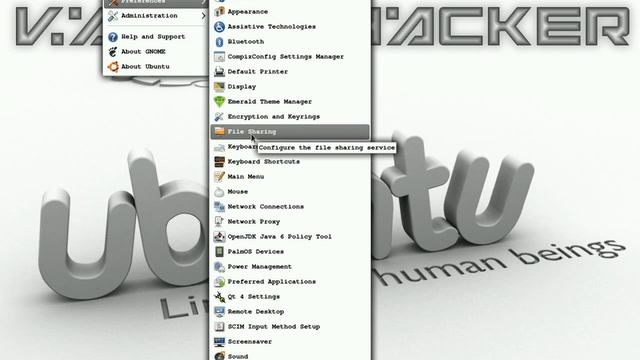
Task: Choose the highlighted File Sharing item
Action: tap(290, 131)
